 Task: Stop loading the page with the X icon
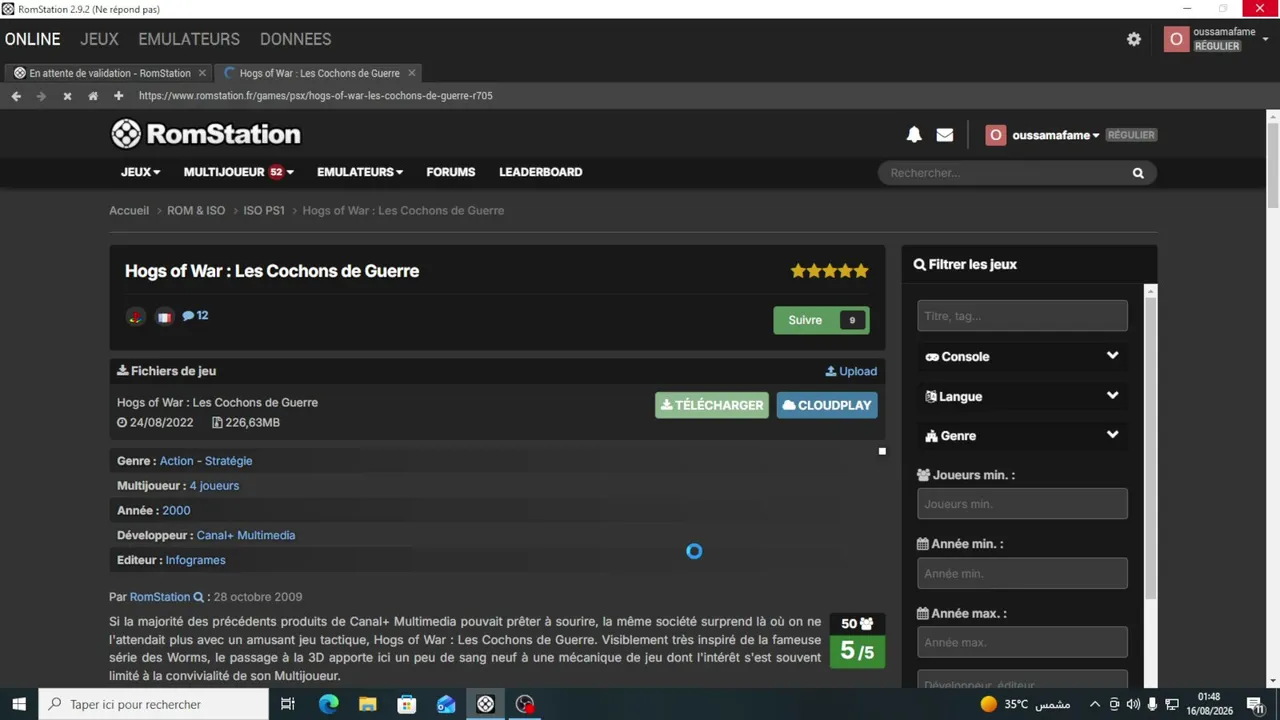[x=67, y=96]
